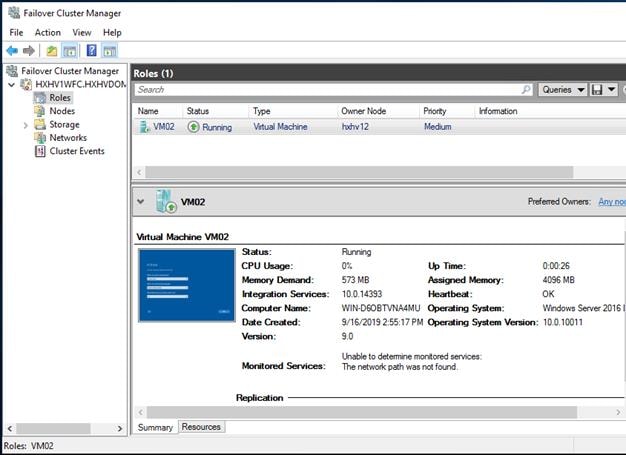Screen dimensions: 626x455
Task: Click the roles list scroll left arrow
Action: (139, 172)
